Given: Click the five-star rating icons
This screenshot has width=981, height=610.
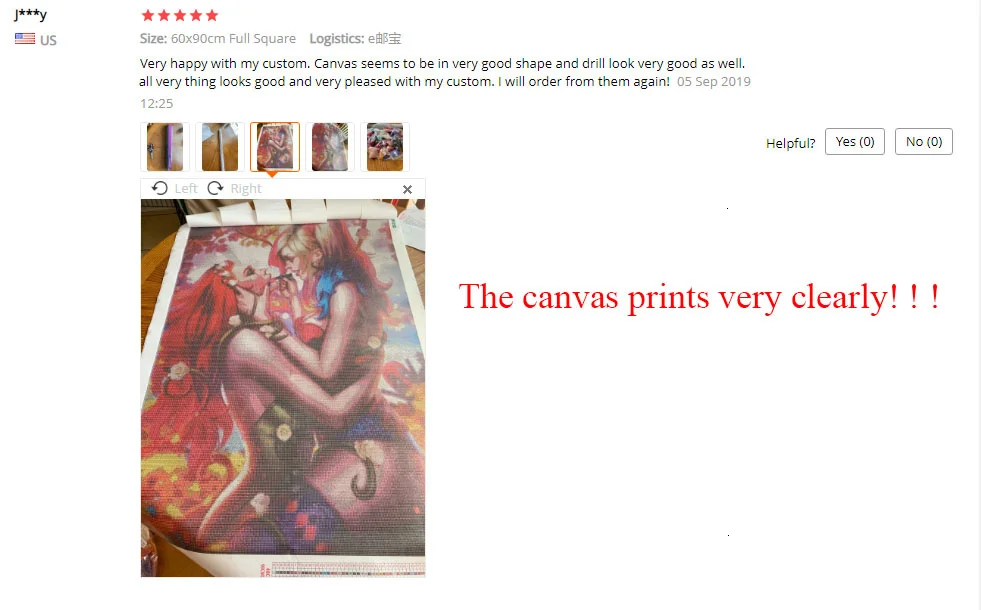Looking at the screenshot, I should coord(180,15).
